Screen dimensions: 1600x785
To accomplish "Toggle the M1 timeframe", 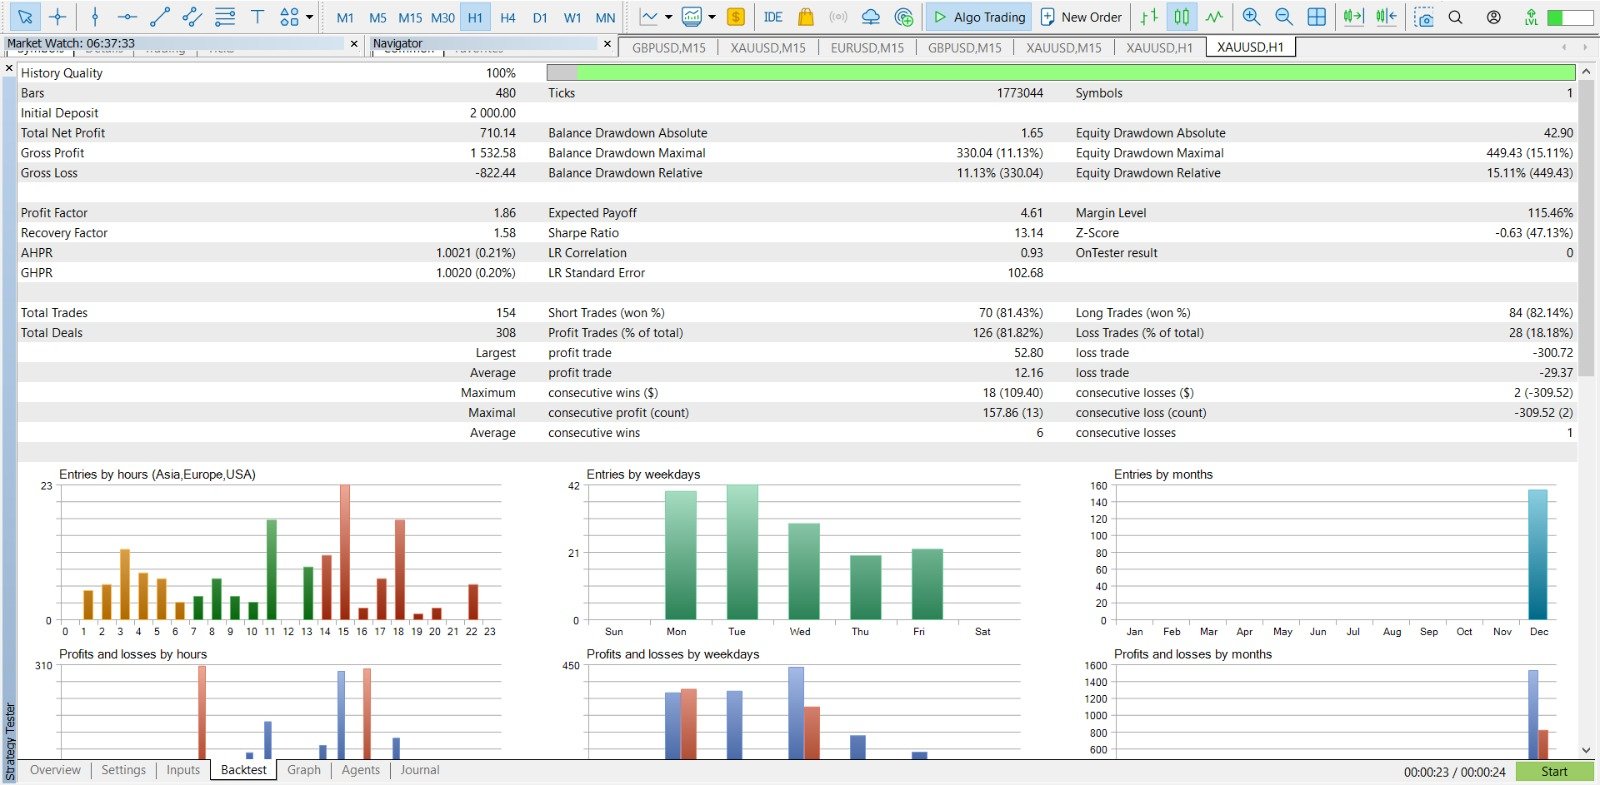I will [x=345, y=18].
